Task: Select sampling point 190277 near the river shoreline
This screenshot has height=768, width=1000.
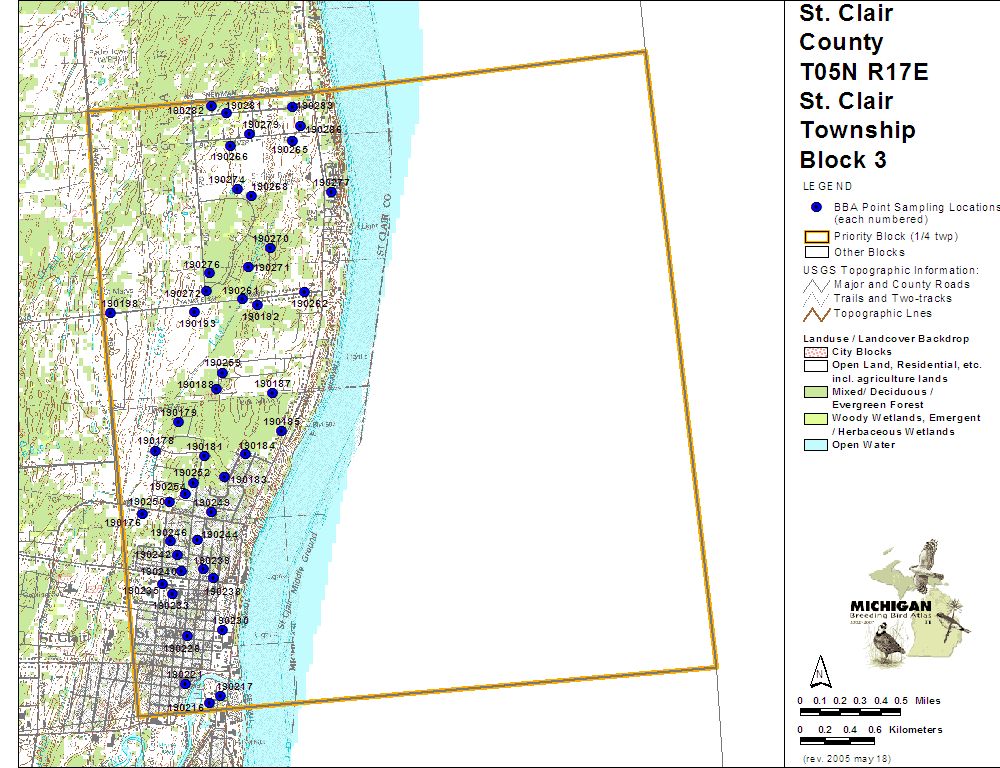Action: coord(331,192)
